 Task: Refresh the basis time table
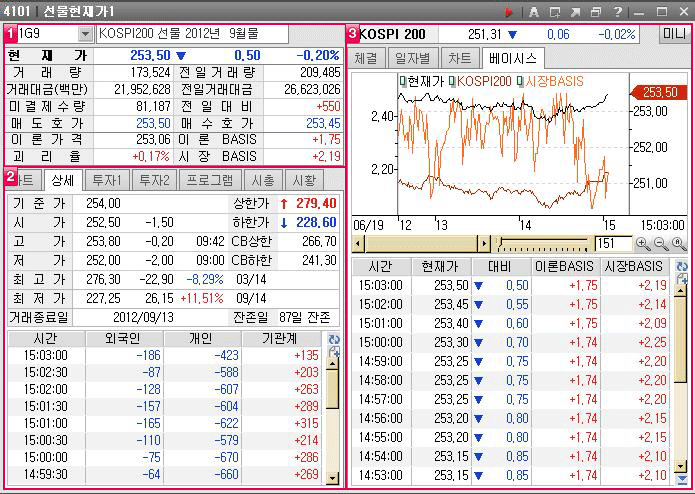coord(681,266)
